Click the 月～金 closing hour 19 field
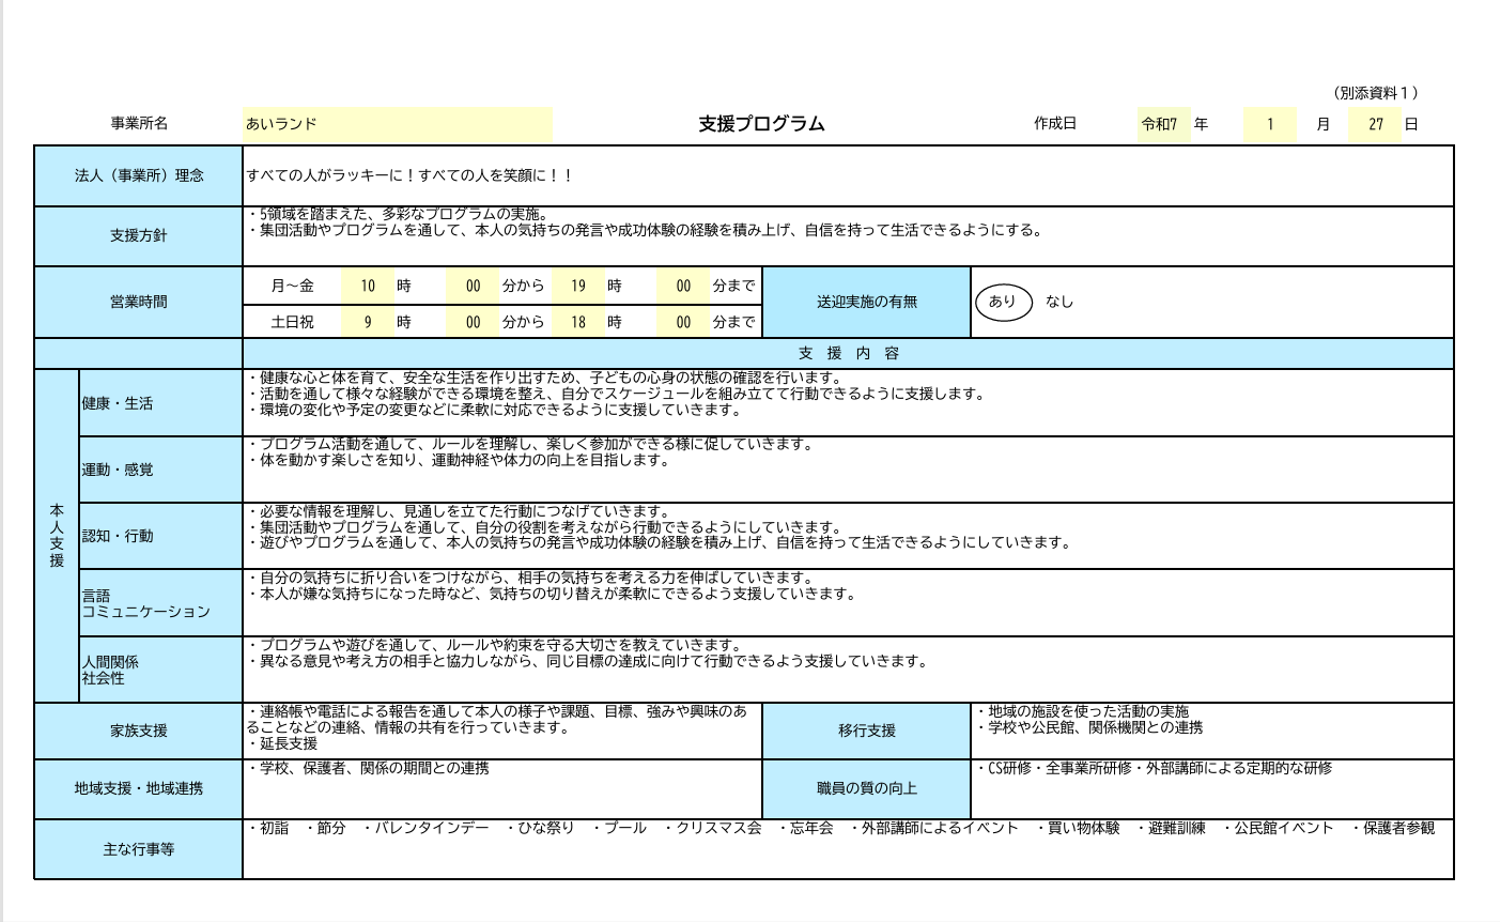The width and height of the screenshot is (1500, 922). click(578, 286)
